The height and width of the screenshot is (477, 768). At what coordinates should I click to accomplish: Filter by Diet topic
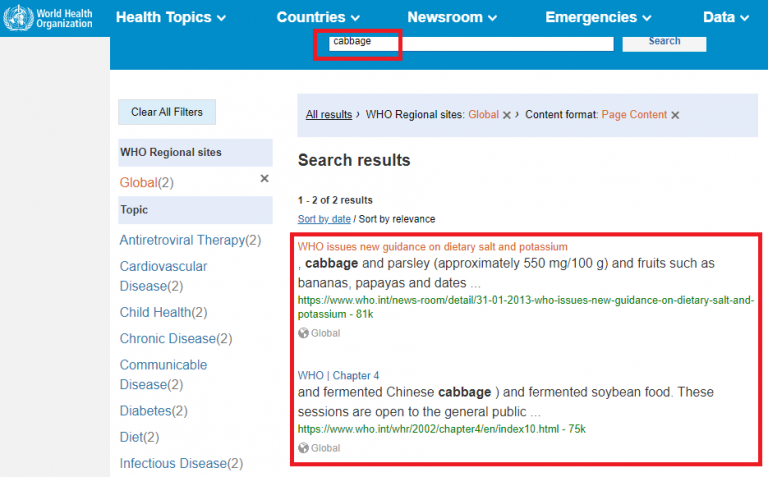(139, 437)
